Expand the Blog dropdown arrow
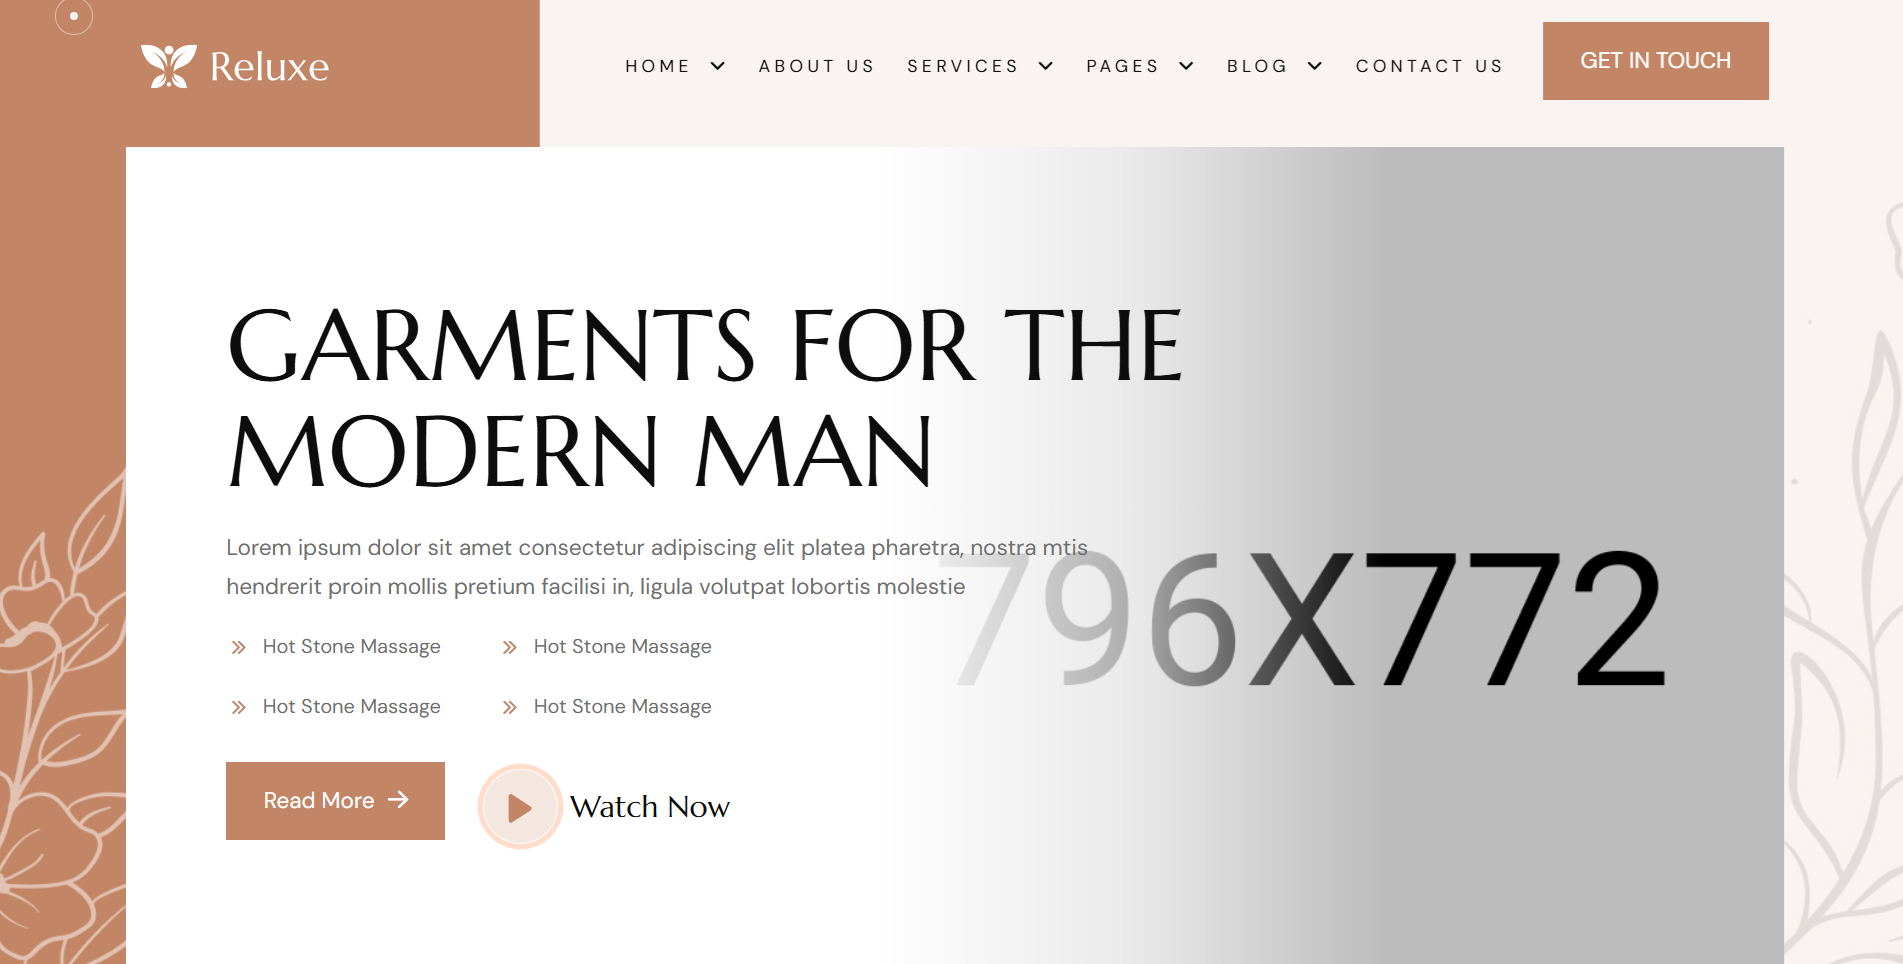1903x964 pixels. [x=1315, y=66]
